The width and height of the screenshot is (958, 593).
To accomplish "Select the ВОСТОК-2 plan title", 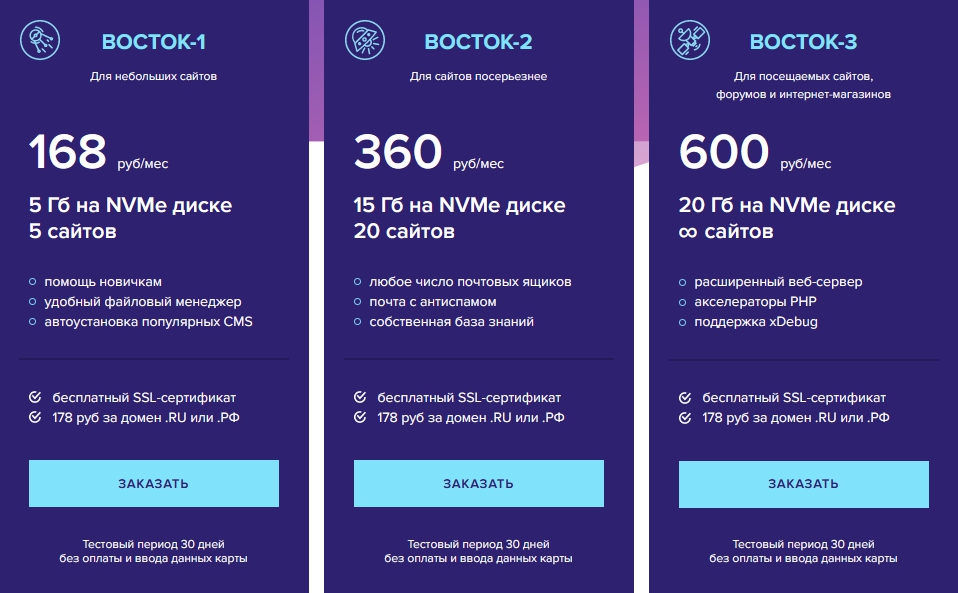I will 478,42.
